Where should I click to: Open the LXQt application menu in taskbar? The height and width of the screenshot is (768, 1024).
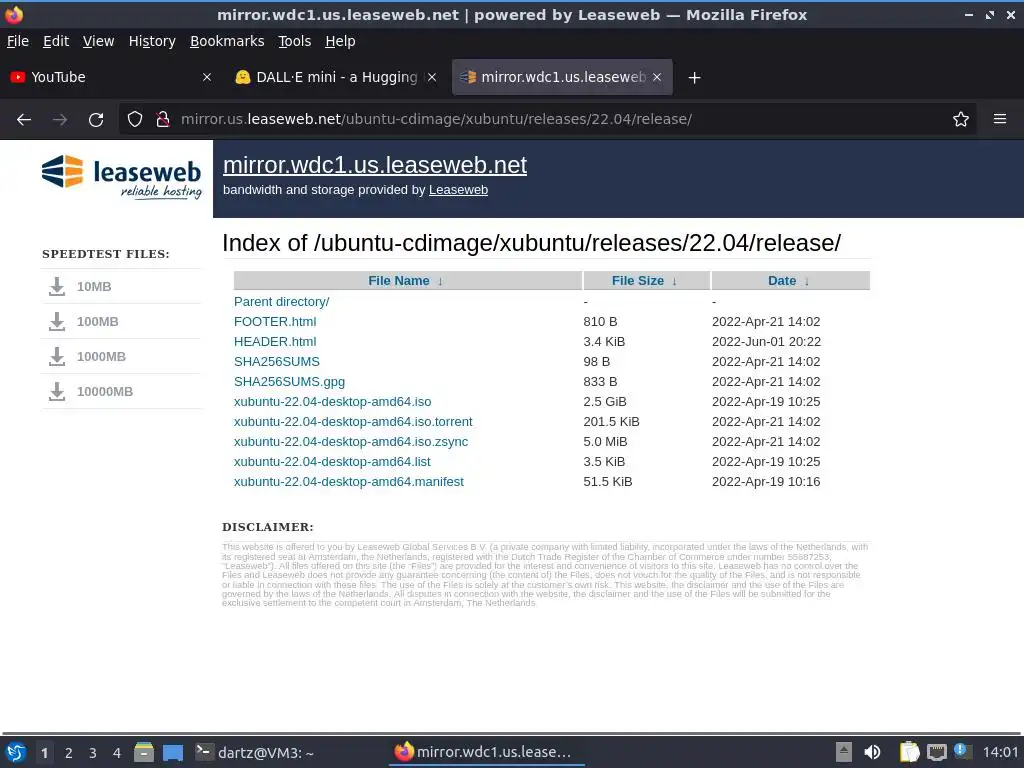[16, 753]
